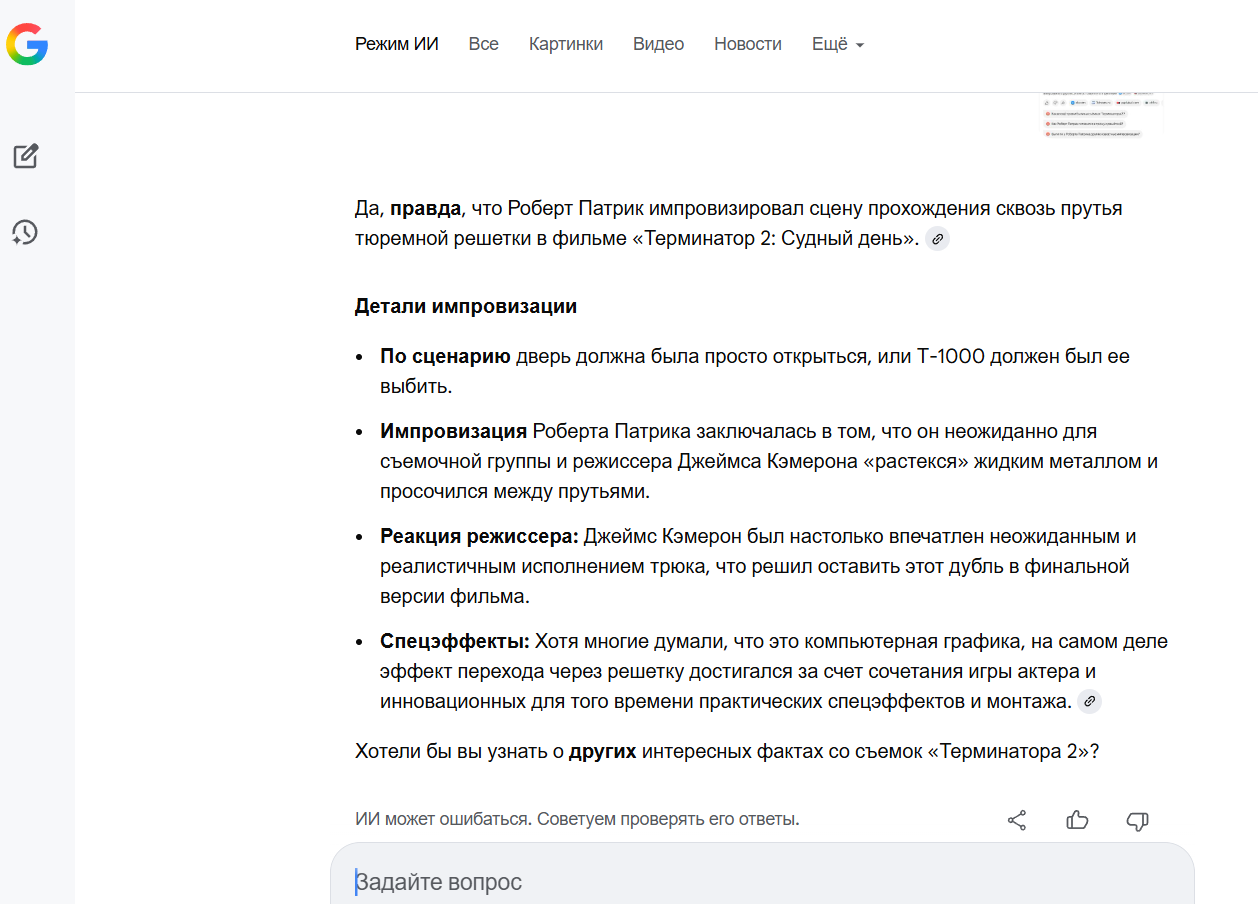1258x904 pixels.
Task: Open source link icon after Спецэффекты paragraph
Action: [x=1089, y=702]
